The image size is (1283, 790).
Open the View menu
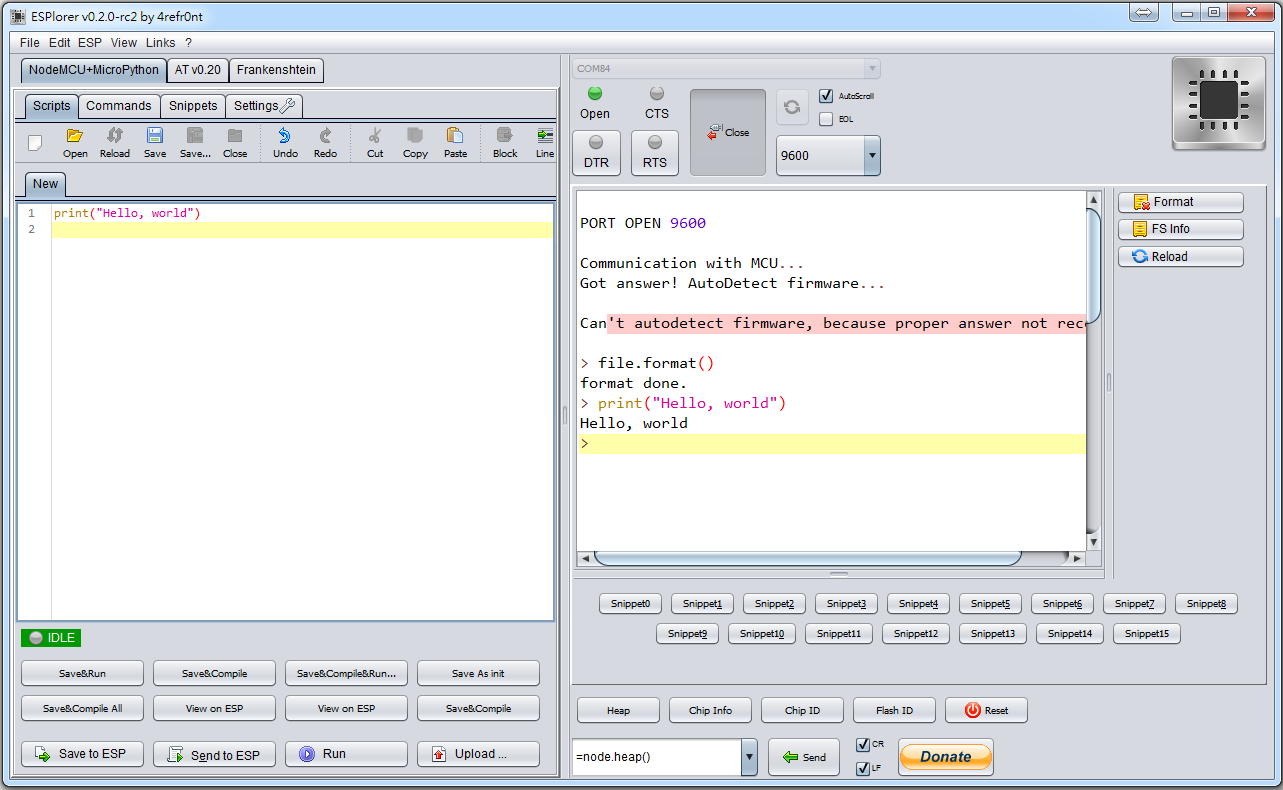[x=124, y=43]
